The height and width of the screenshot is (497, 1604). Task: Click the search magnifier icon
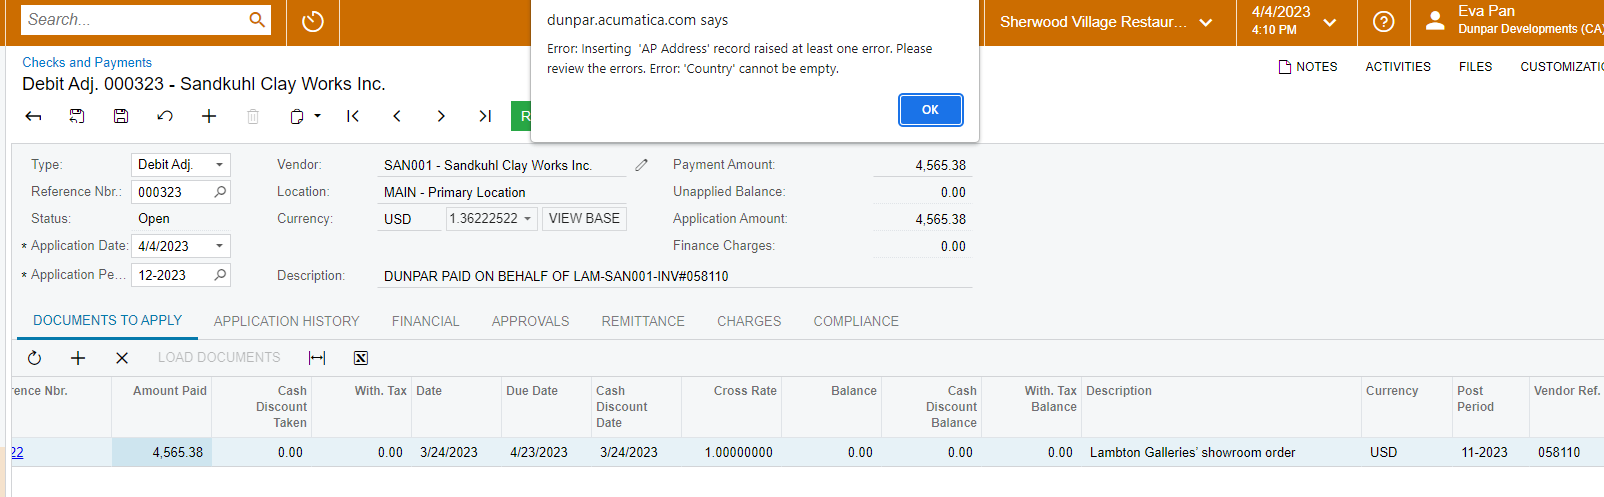[x=257, y=20]
